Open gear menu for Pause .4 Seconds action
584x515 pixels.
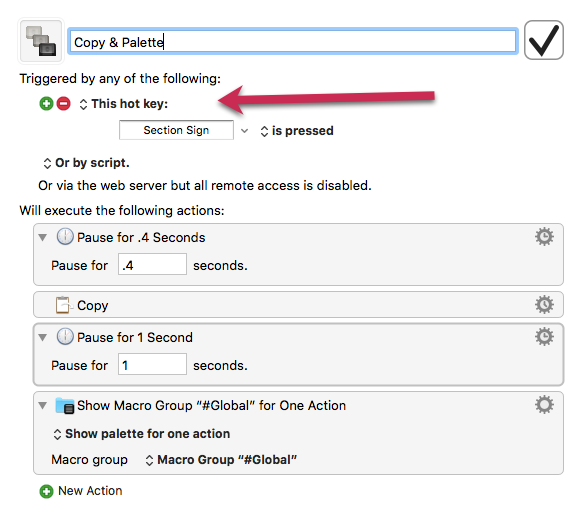pyautogui.click(x=544, y=237)
